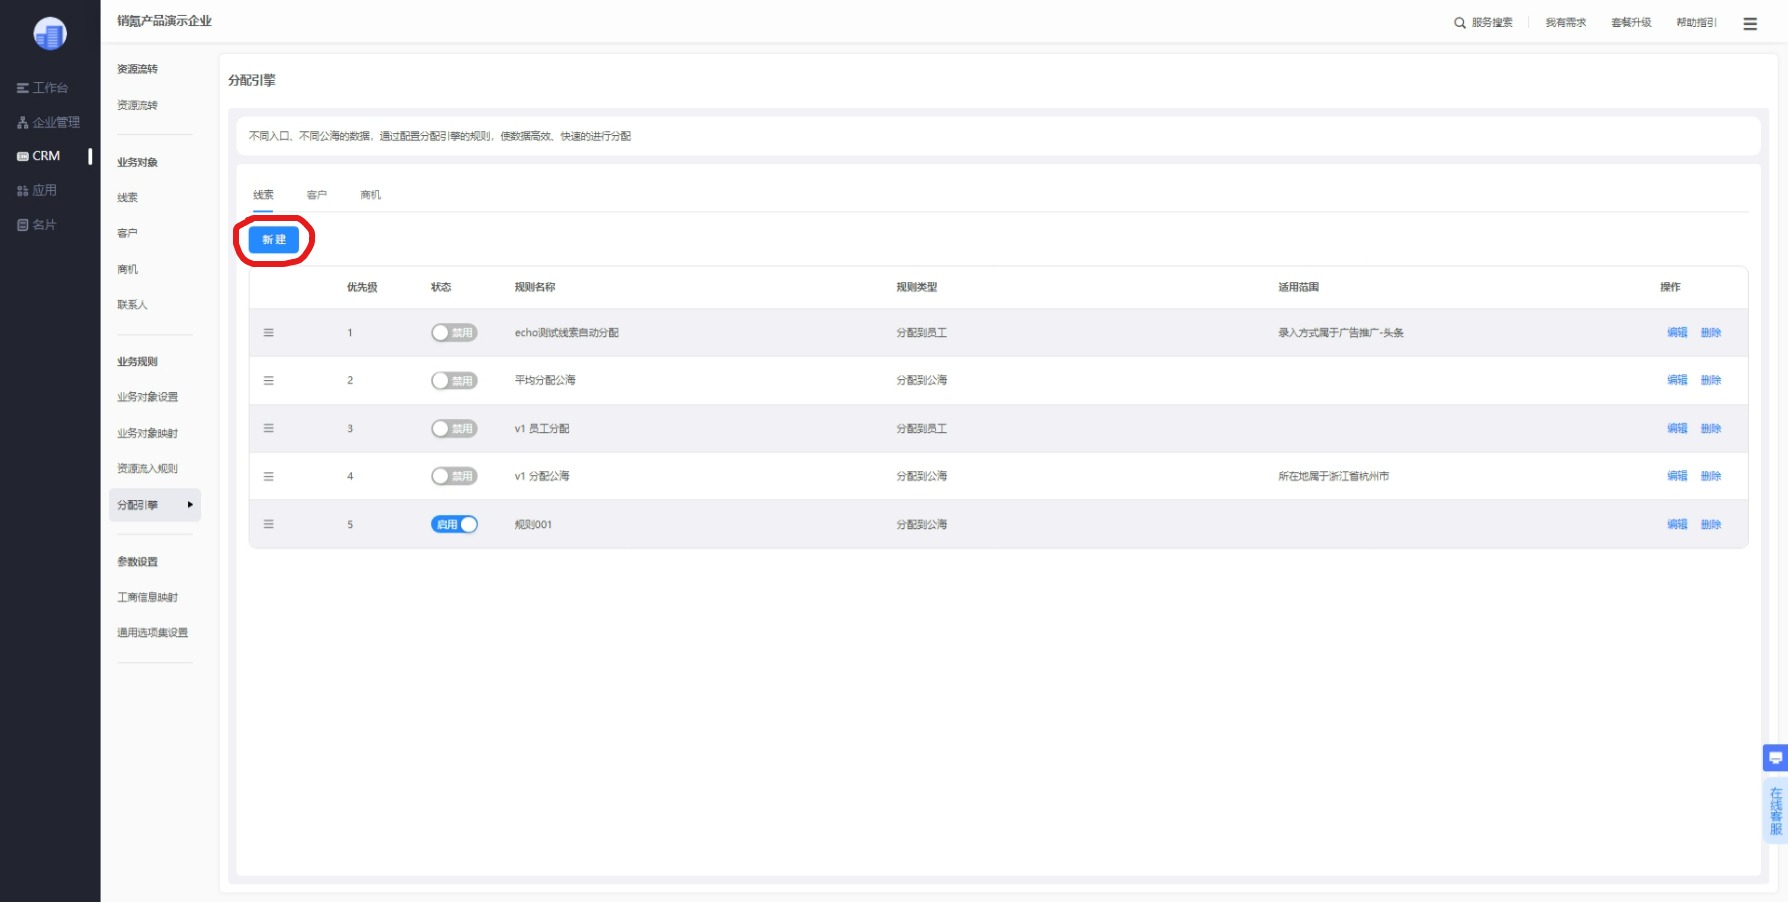Delete the v1 员工分配 rule
This screenshot has width=1788, height=902.
click(x=1711, y=428)
